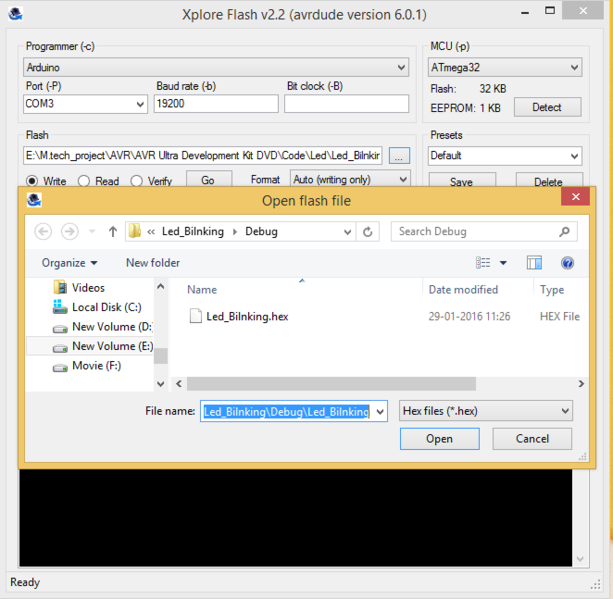Screen dimensions: 613x599
Task: Click the horizontal scrollbar thumb in file list
Action: tap(331, 384)
